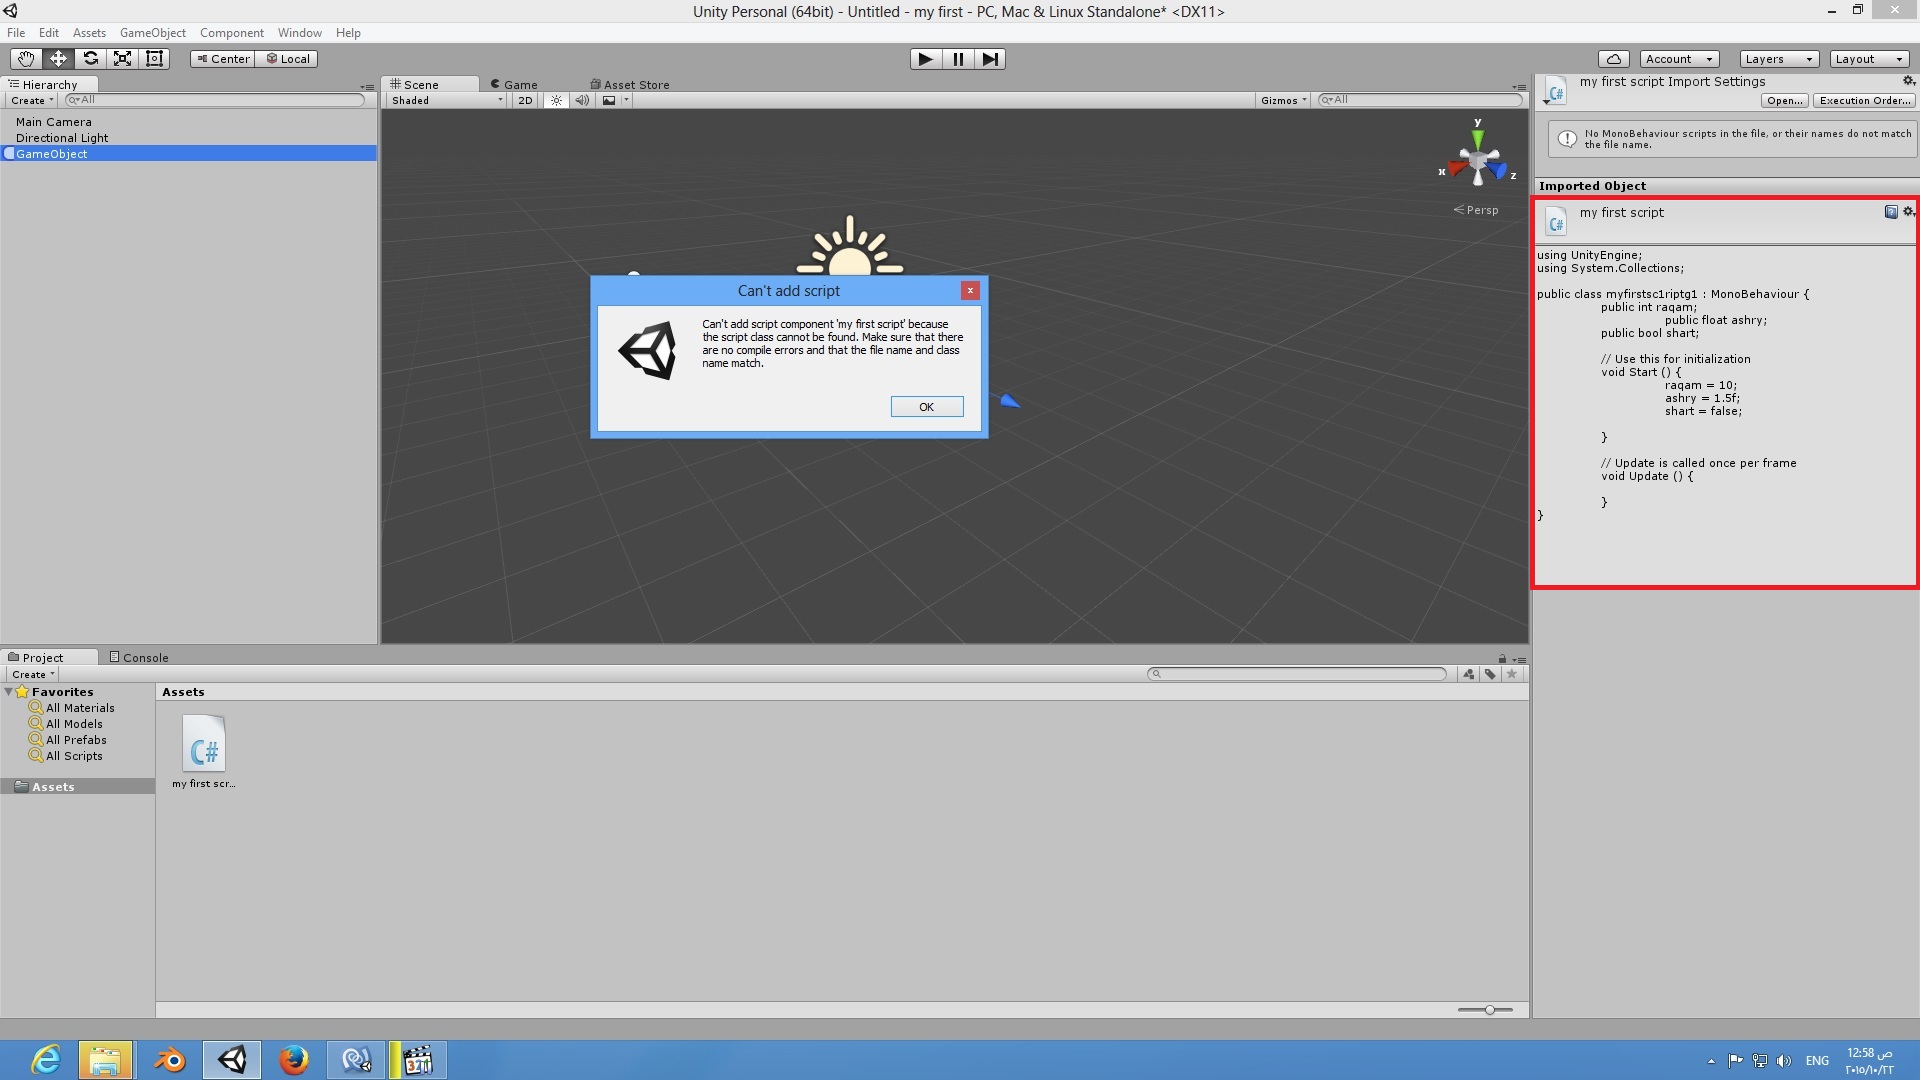Toggle scene effects image icon
The height and width of the screenshot is (1080, 1920).
(x=608, y=101)
